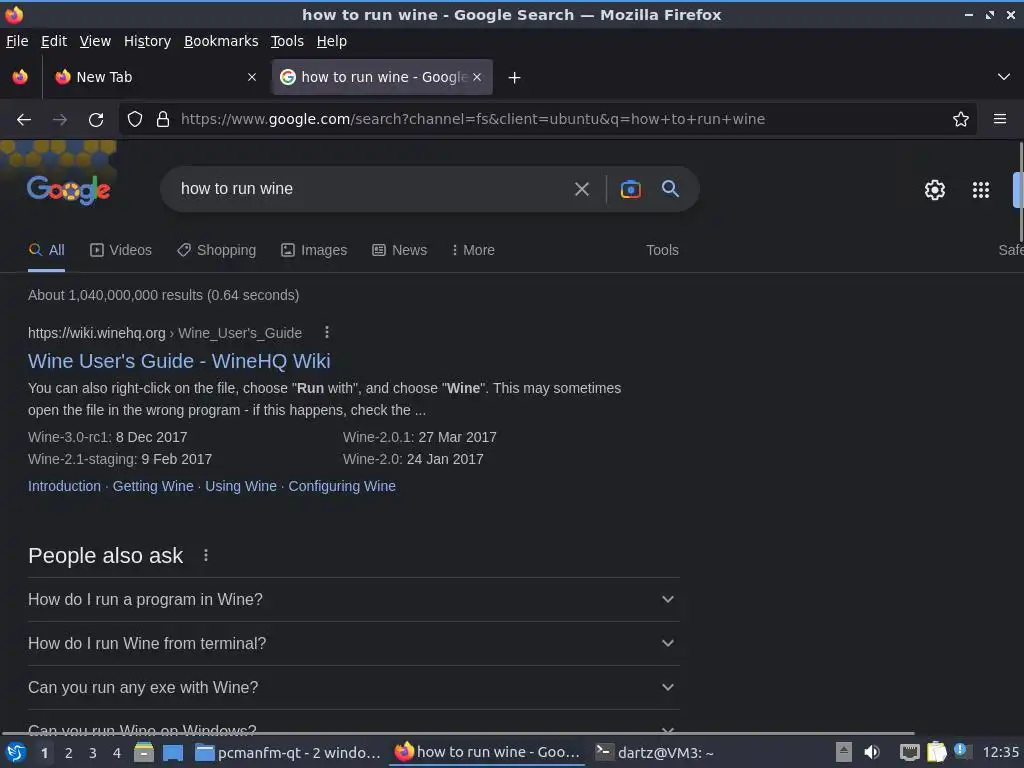Reload the current page
This screenshot has height=768, width=1024.
(96, 120)
